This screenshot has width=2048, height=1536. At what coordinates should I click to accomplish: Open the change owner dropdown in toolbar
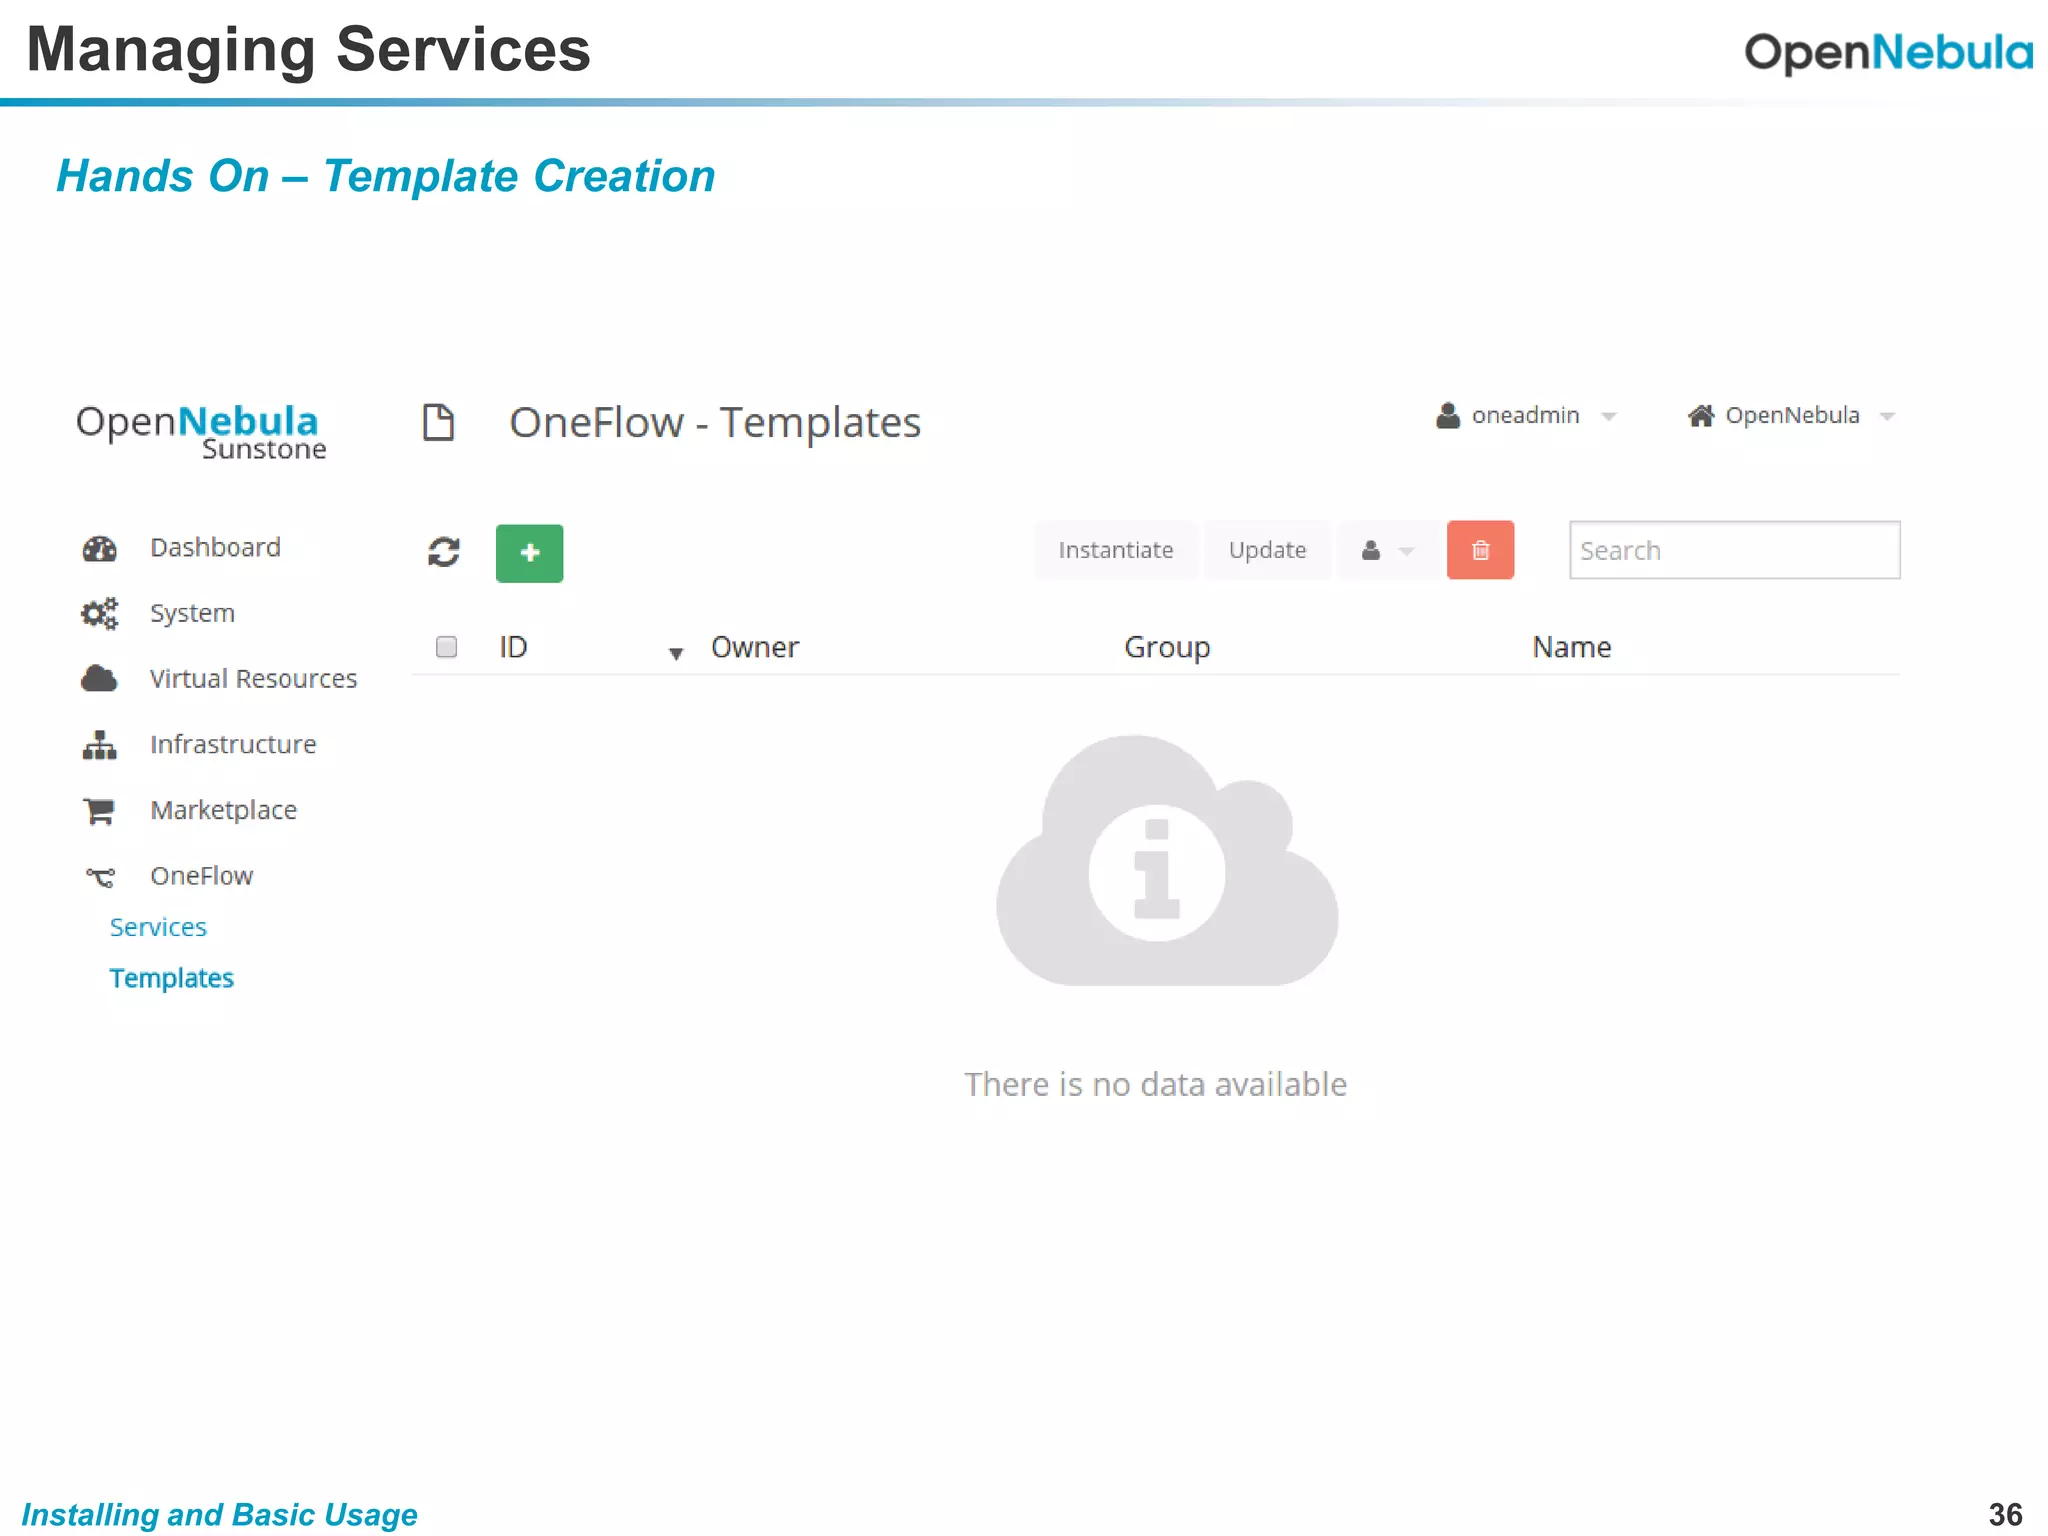click(1388, 550)
